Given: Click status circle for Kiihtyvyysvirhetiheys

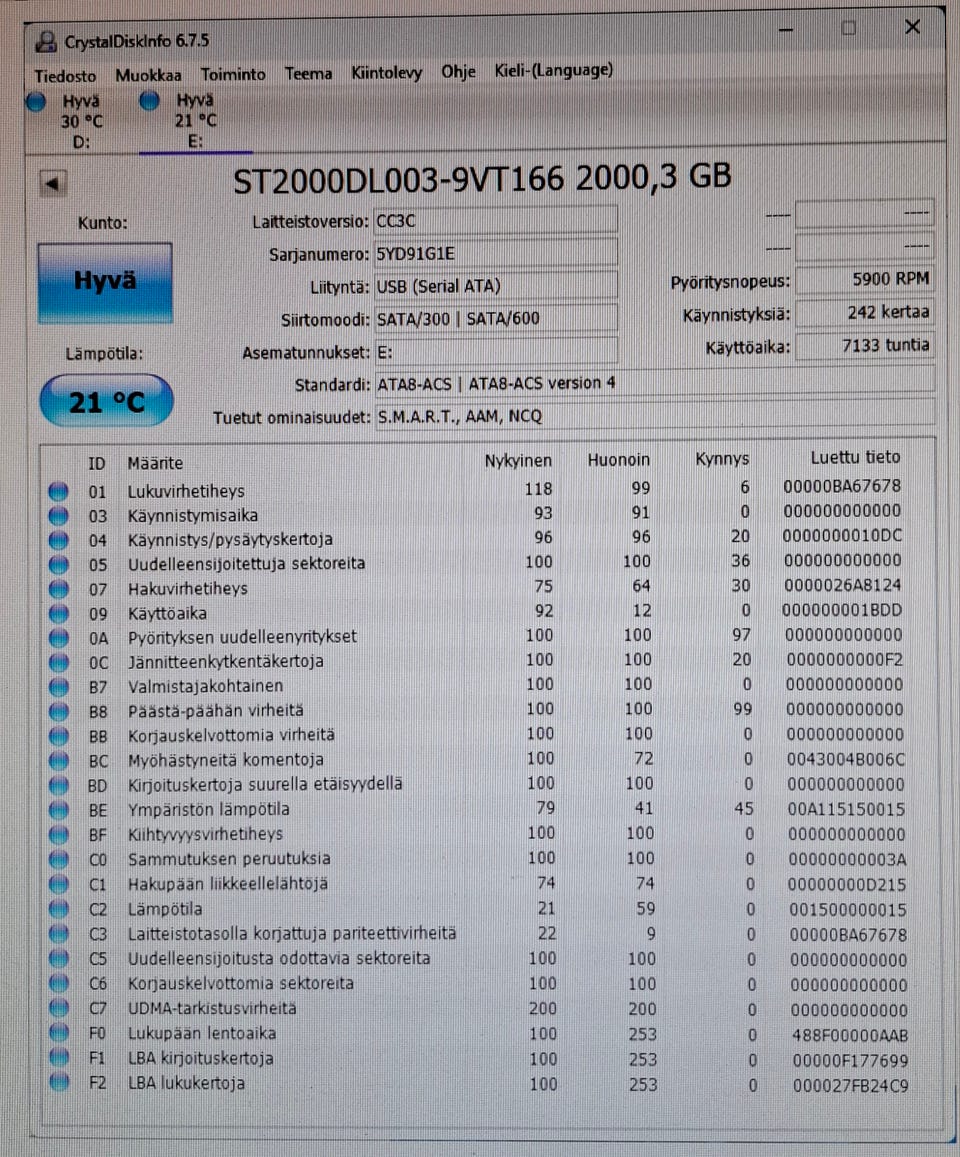Looking at the screenshot, I should pos(58,835).
